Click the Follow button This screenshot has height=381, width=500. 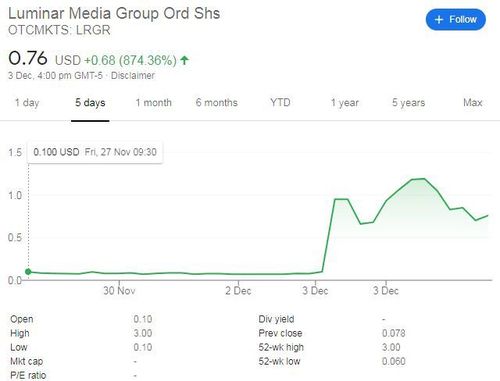click(455, 20)
